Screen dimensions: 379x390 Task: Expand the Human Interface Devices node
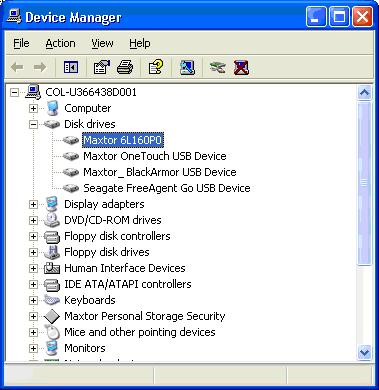coord(33,268)
